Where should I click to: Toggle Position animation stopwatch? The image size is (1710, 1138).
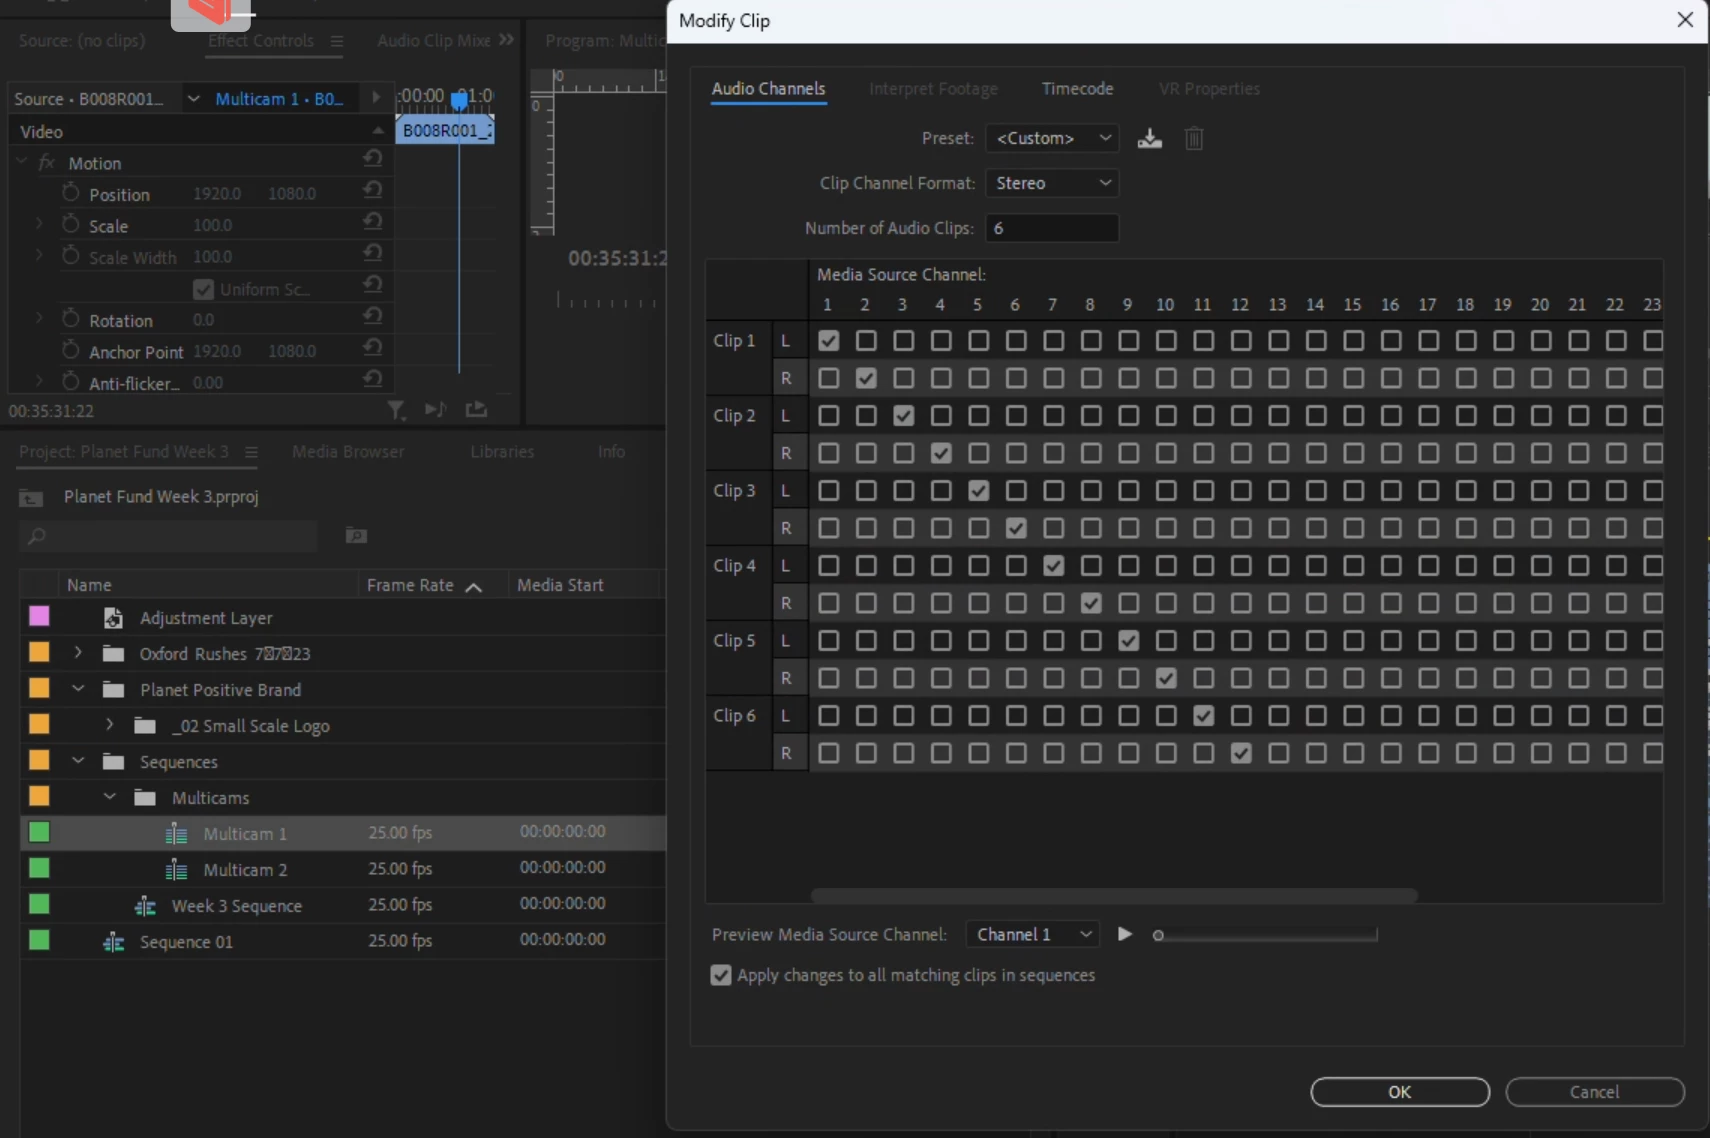pos(70,193)
